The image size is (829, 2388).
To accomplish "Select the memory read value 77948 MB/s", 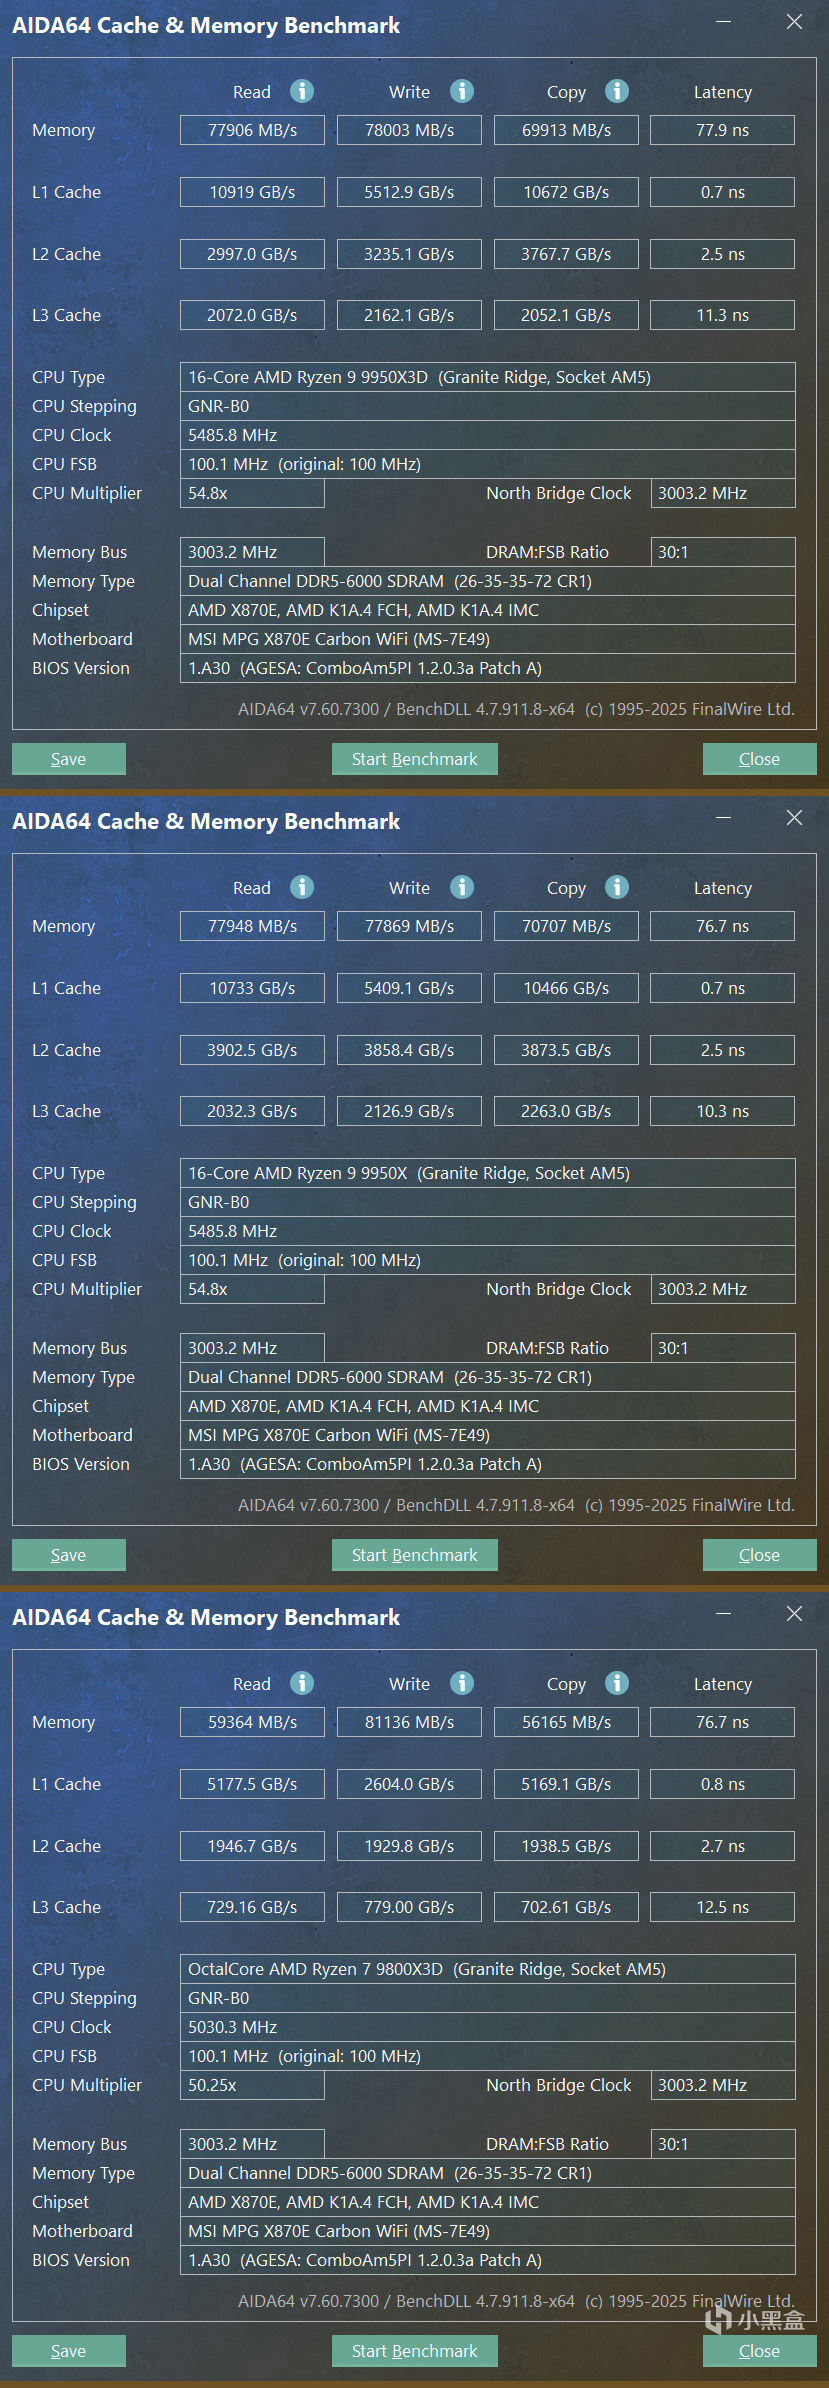I will 252,926.
